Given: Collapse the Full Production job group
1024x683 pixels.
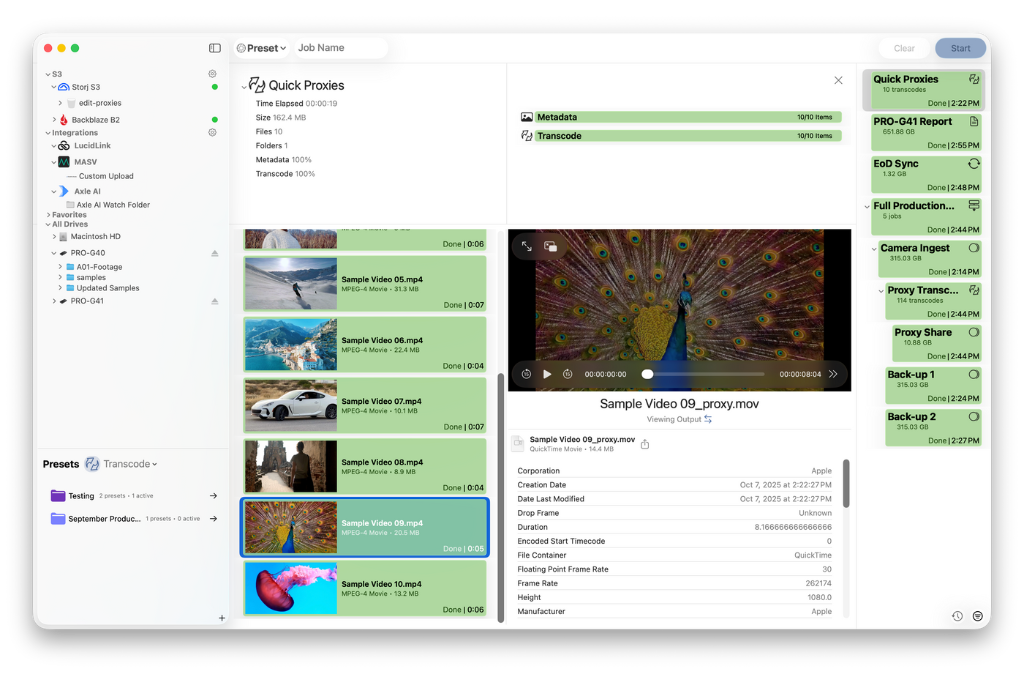Looking at the screenshot, I should point(866,206).
